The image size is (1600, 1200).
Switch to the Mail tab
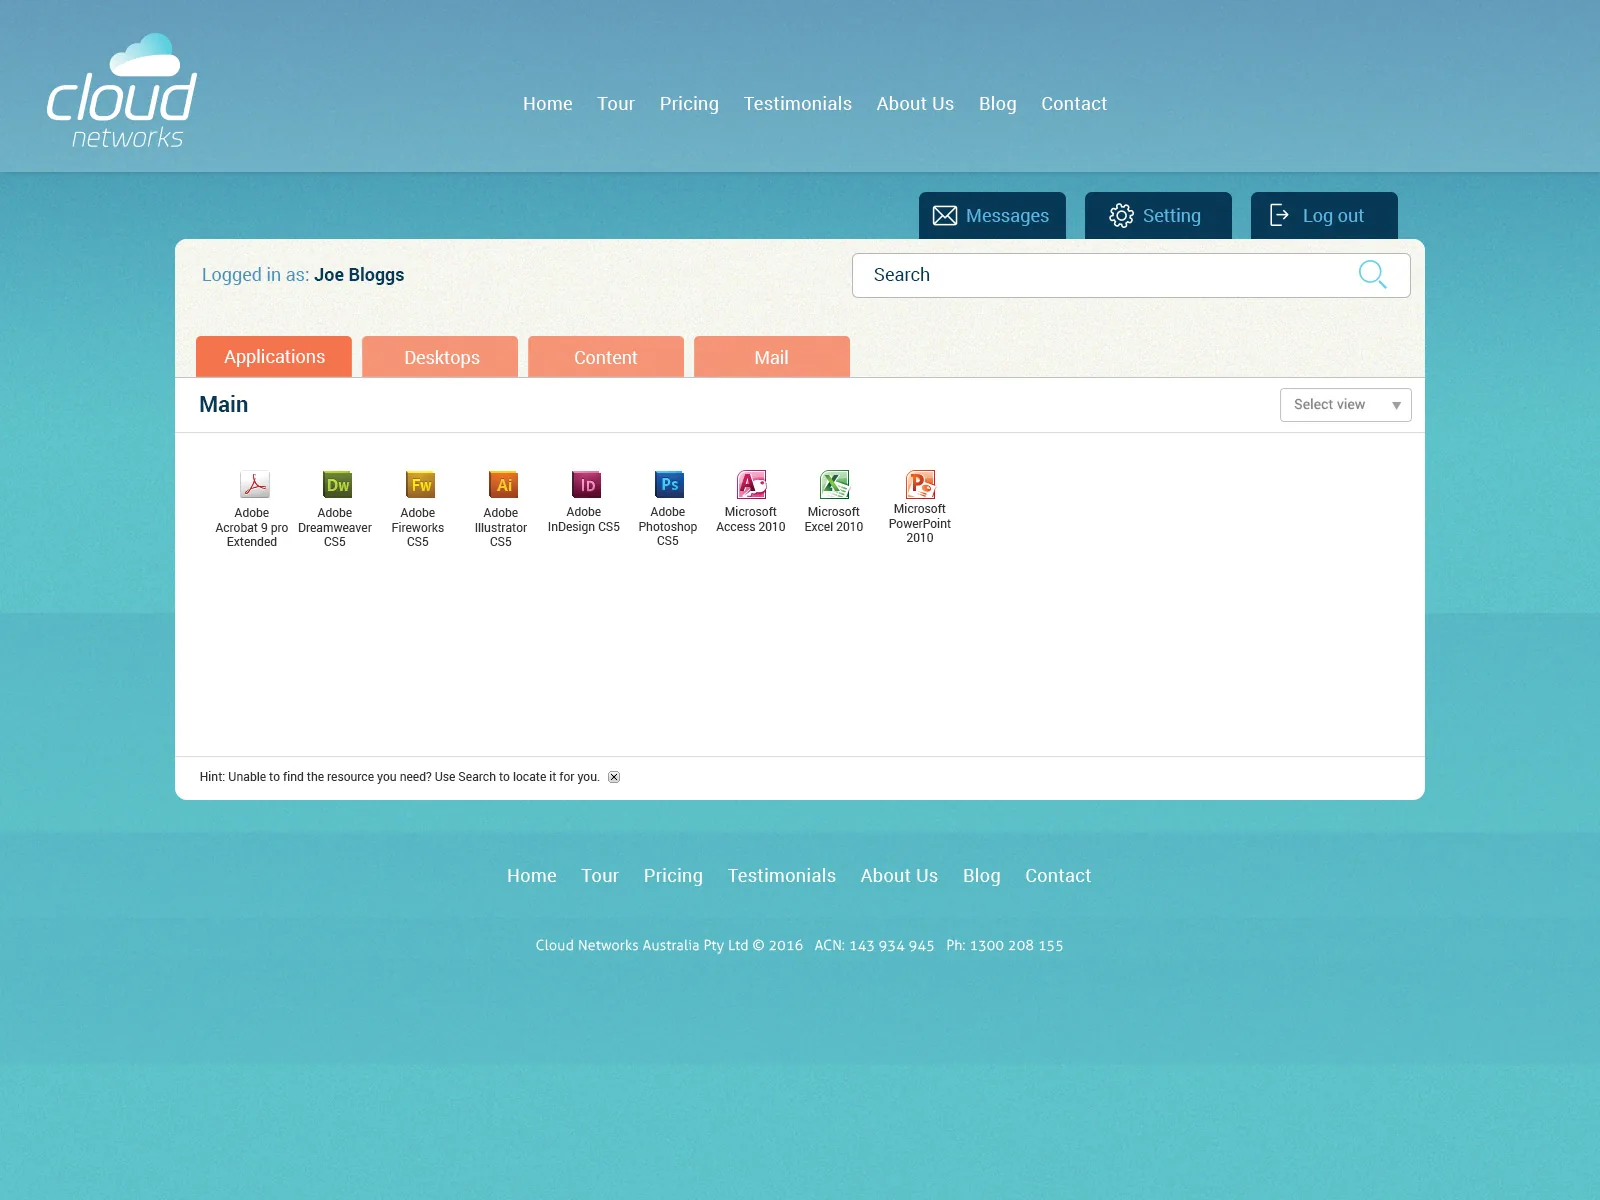772,357
